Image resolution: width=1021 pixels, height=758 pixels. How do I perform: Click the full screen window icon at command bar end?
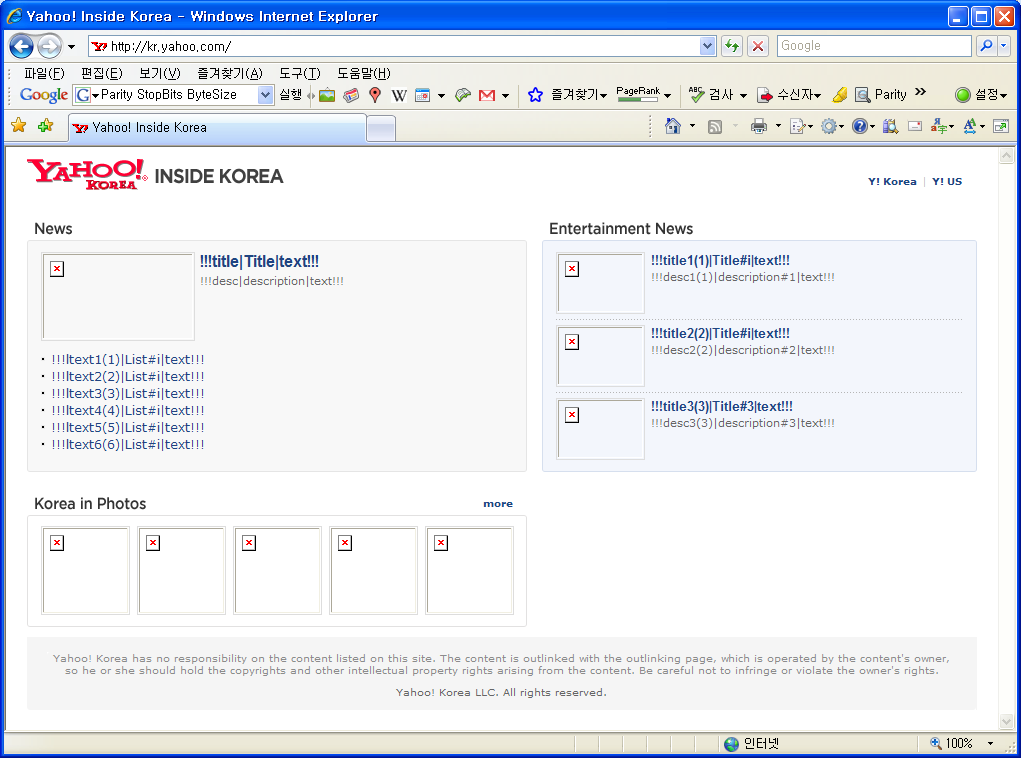1001,126
